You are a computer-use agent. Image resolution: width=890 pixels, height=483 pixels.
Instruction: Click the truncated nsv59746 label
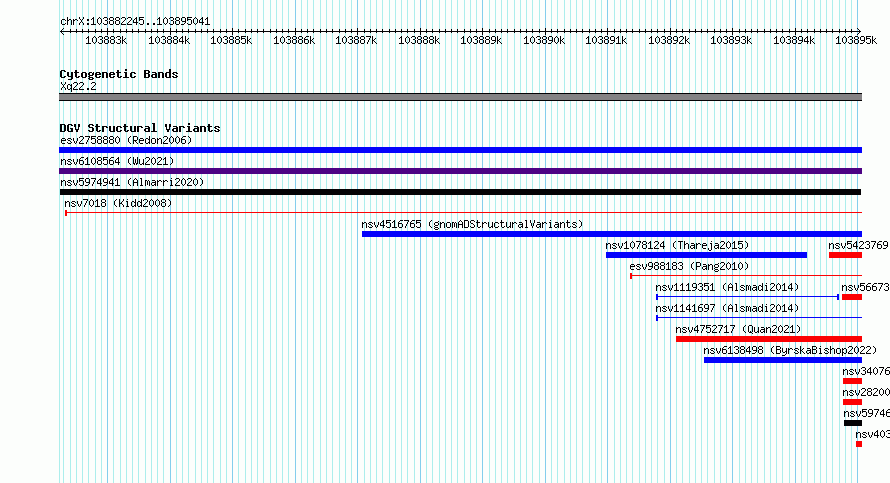point(866,413)
